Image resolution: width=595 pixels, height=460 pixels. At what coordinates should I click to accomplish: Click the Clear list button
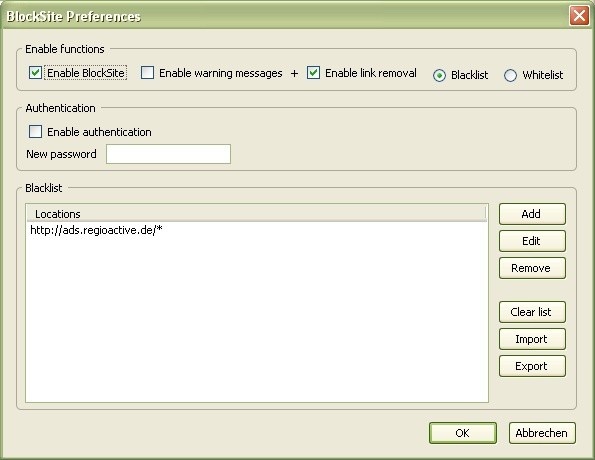click(532, 312)
